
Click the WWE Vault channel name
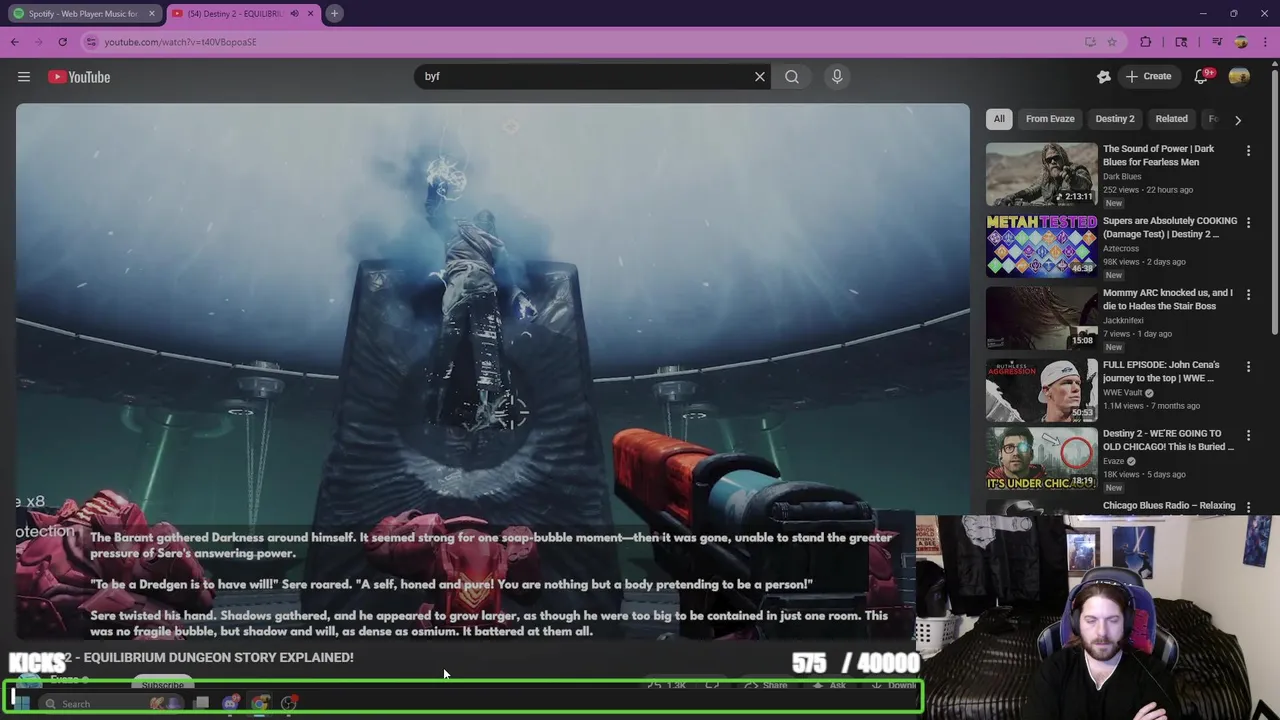tap(1125, 393)
